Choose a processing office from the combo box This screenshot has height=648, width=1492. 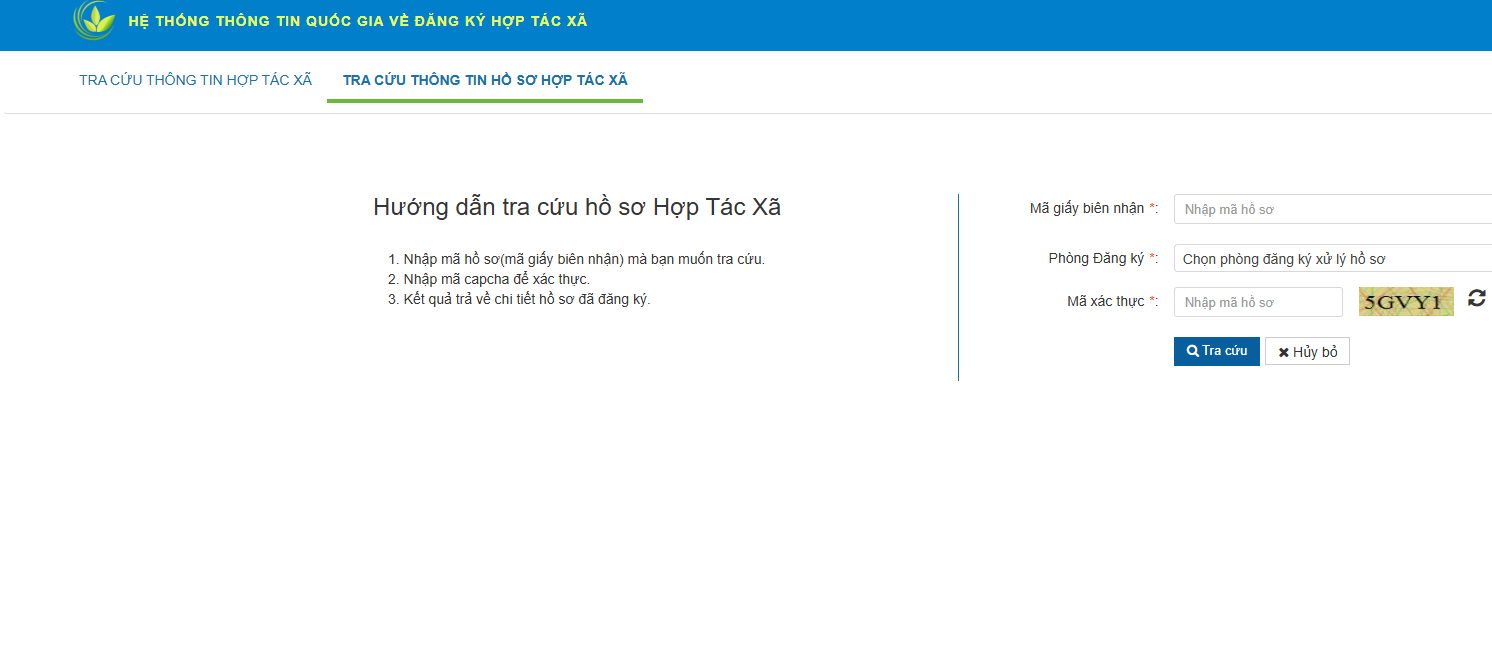tap(1330, 257)
